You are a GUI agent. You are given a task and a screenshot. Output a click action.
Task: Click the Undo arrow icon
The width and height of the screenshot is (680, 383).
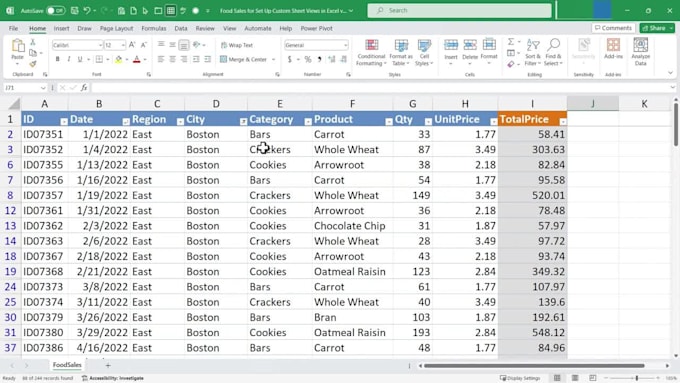coord(87,10)
